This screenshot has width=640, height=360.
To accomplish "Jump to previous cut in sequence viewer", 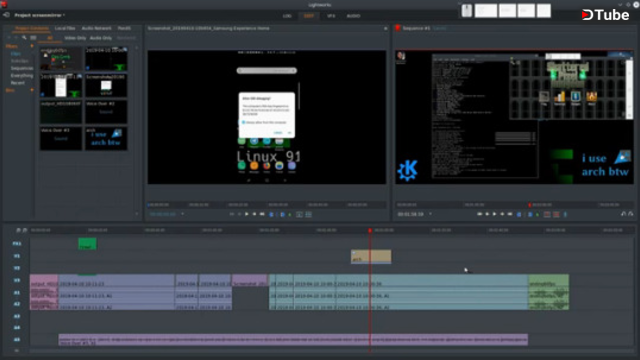I will 480,214.
